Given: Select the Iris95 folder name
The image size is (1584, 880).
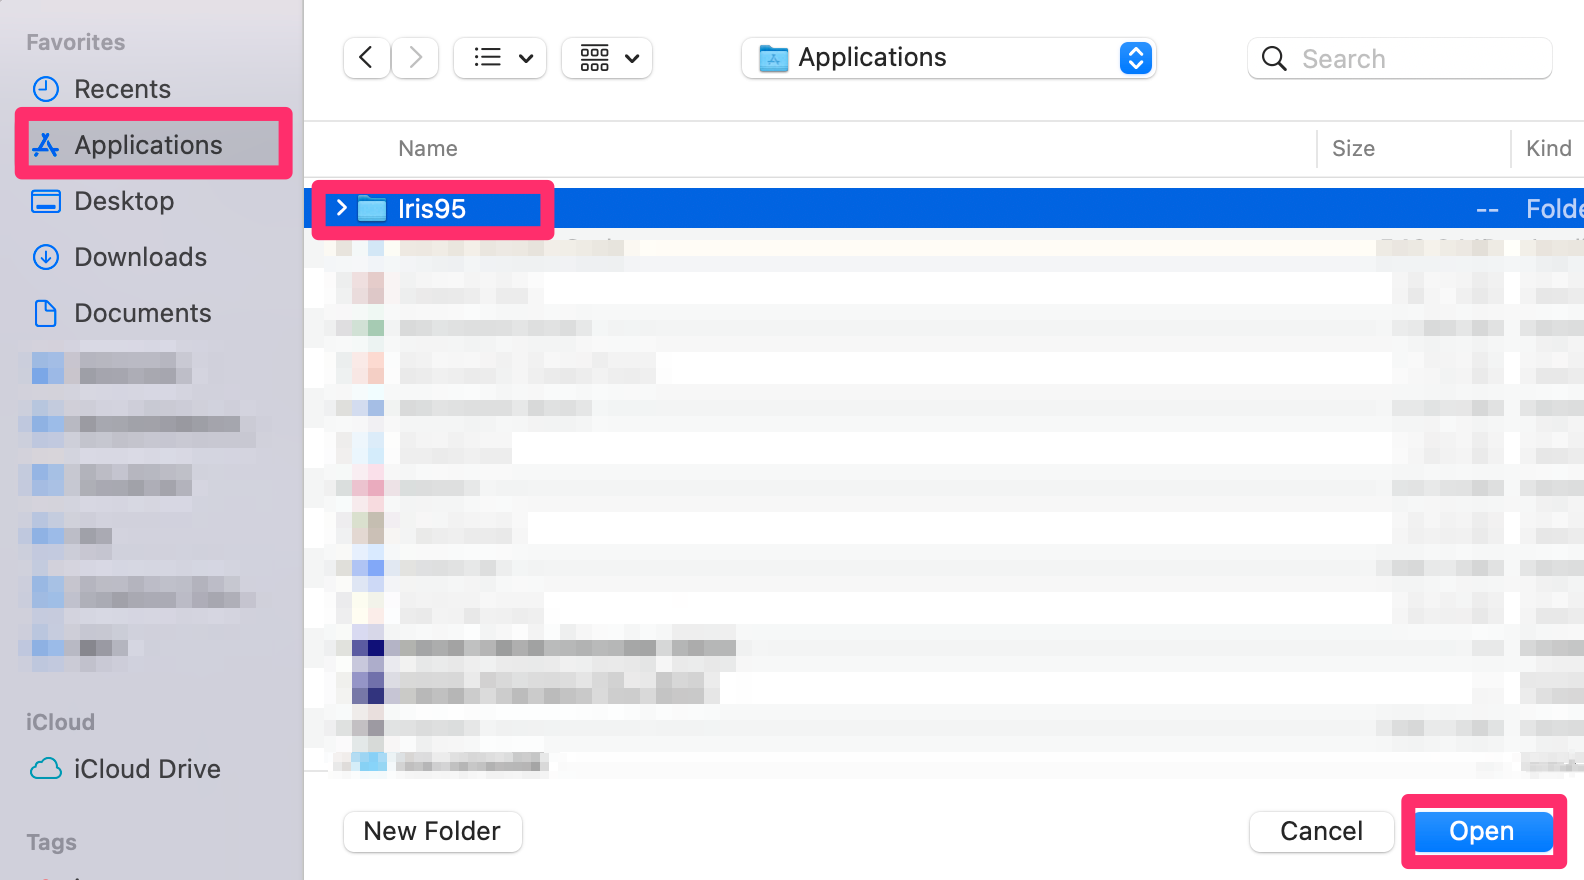Looking at the screenshot, I should click(432, 209).
